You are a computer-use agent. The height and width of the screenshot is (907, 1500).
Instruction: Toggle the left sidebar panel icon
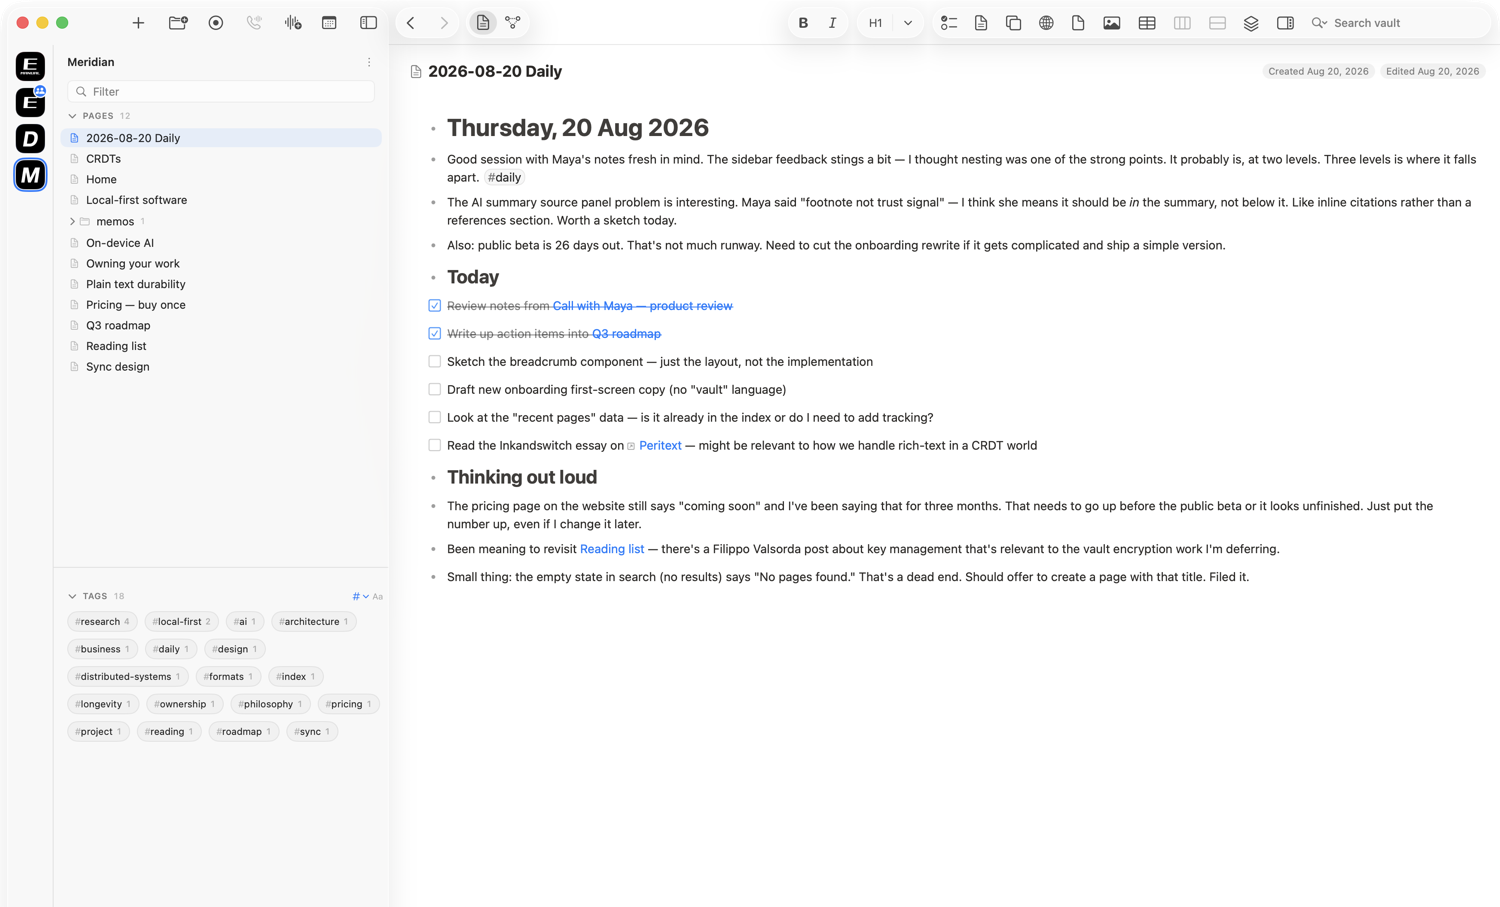click(x=368, y=23)
